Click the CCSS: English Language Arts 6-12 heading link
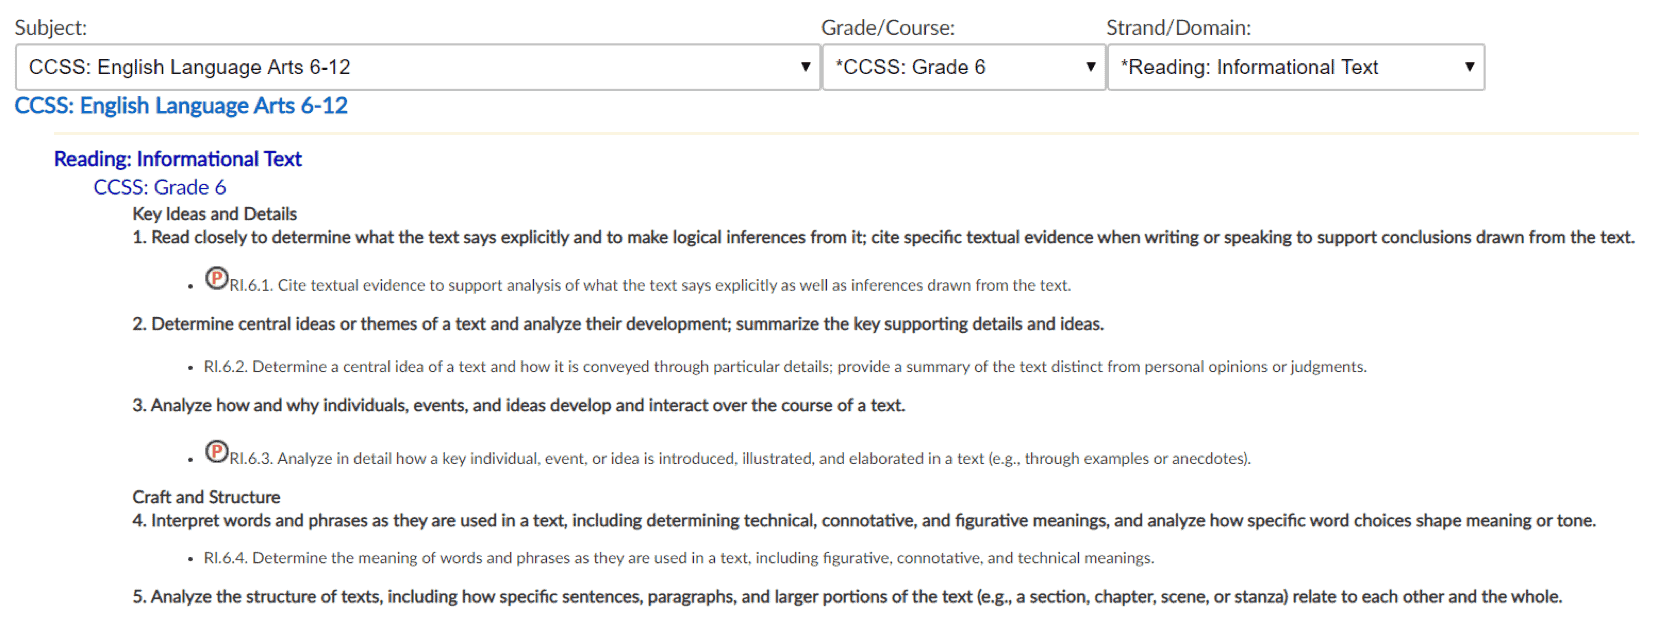The height and width of the screenshot is (631, 1658). (181, 106)
